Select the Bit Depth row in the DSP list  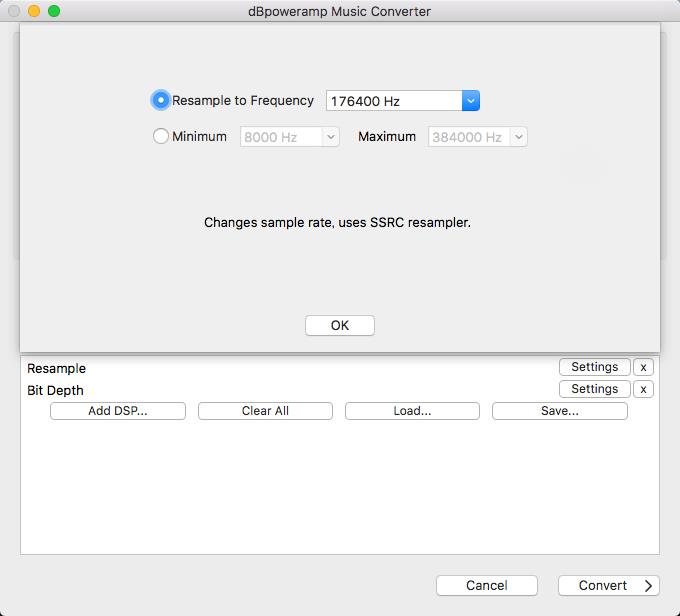coord(340,390)
